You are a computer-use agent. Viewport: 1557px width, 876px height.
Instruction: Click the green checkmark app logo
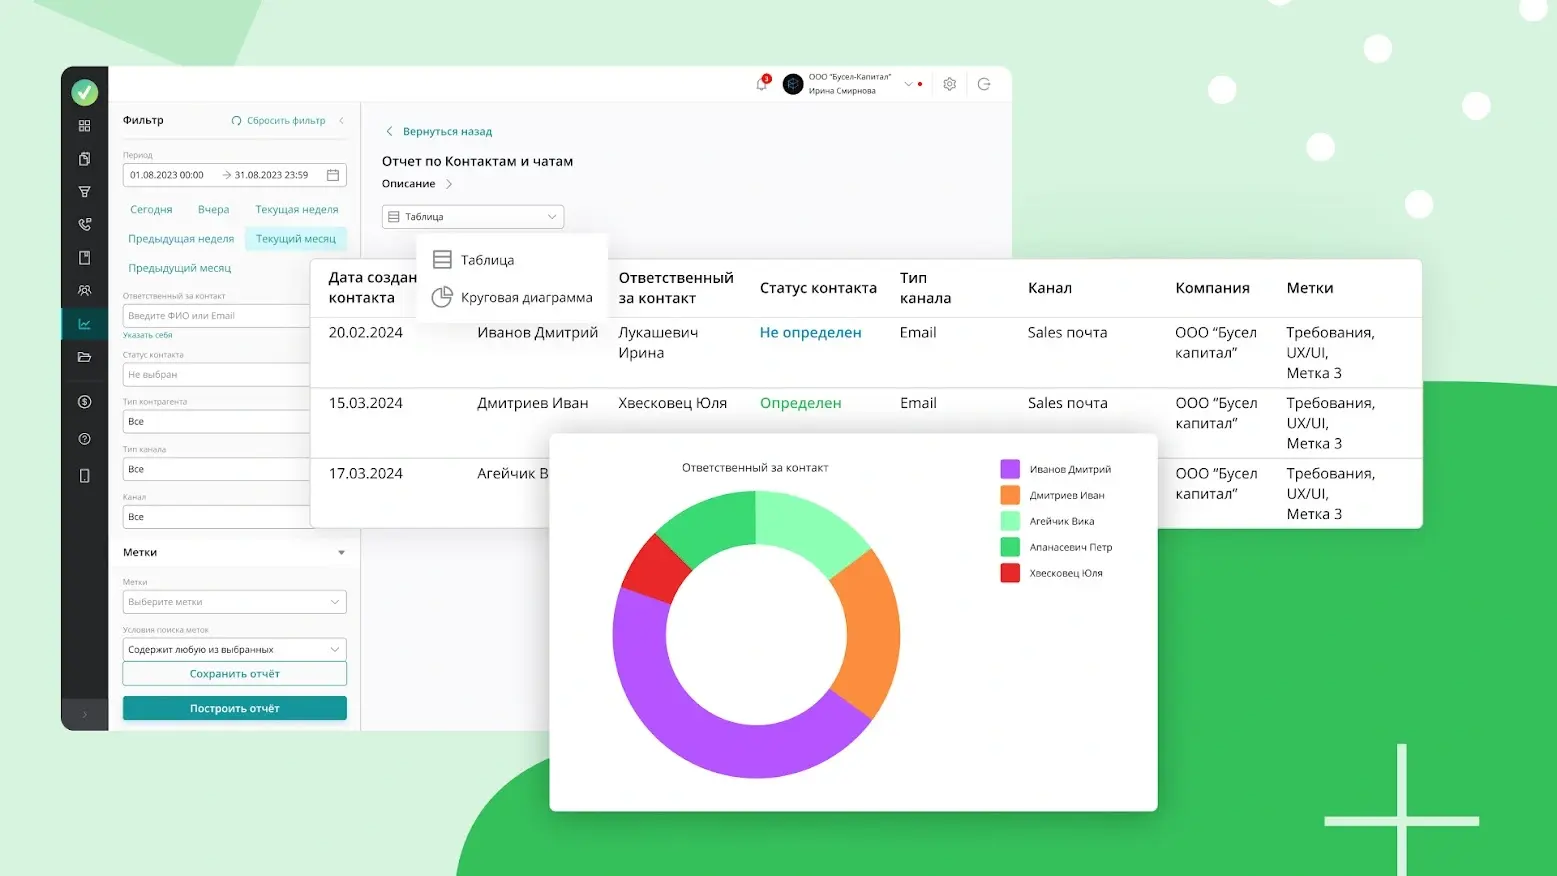pos(85,93)
